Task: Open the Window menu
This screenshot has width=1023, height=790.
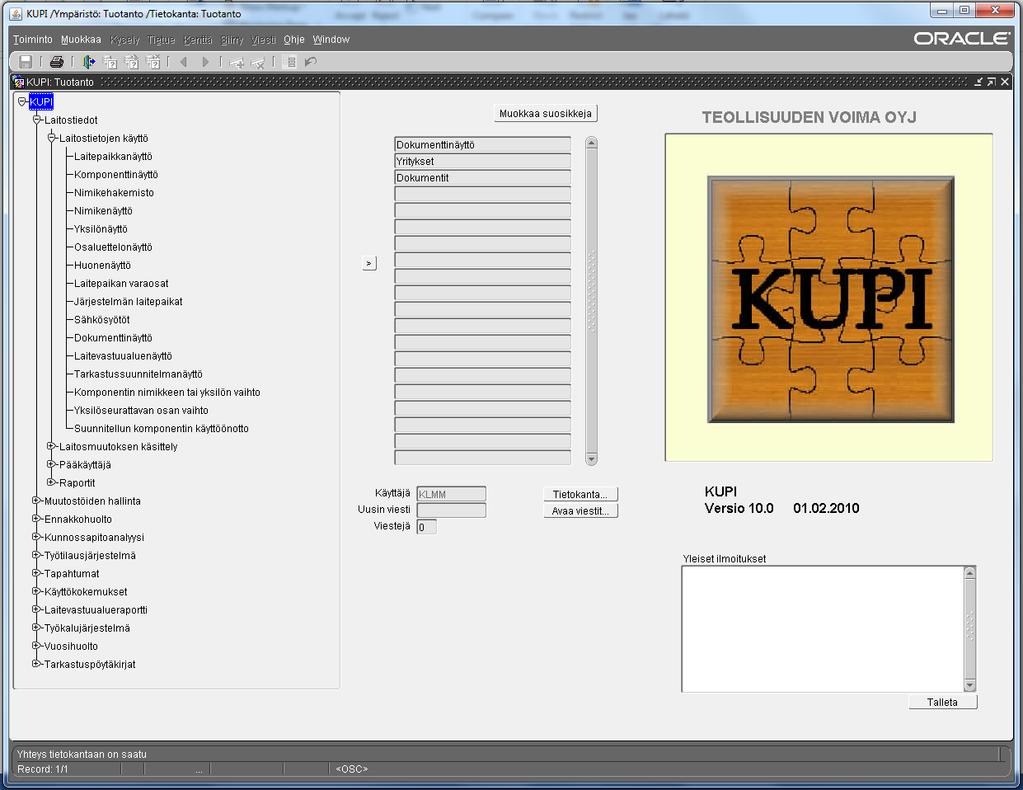Action: point(331,40)
